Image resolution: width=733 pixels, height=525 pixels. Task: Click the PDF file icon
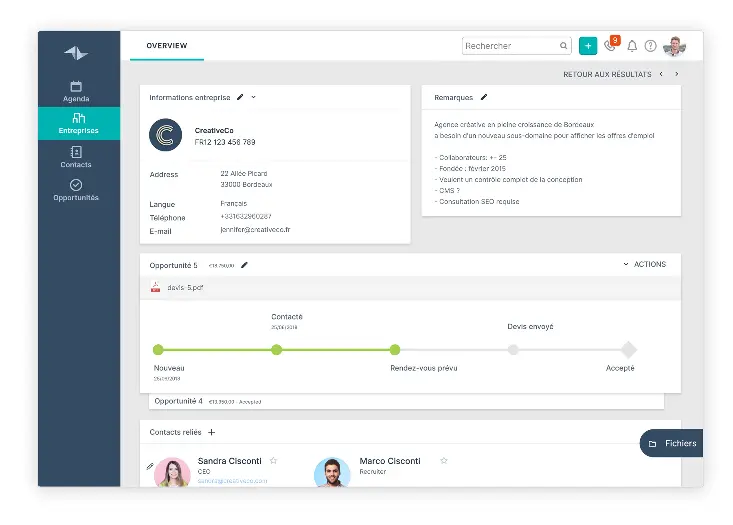point(155,287)
